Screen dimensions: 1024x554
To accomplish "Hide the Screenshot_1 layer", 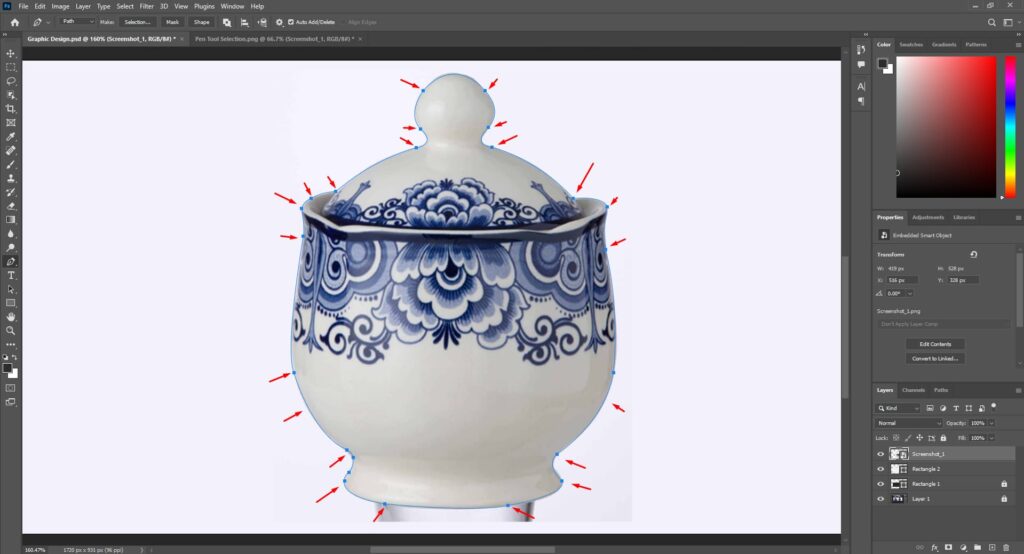I will [x=880, y=453].
